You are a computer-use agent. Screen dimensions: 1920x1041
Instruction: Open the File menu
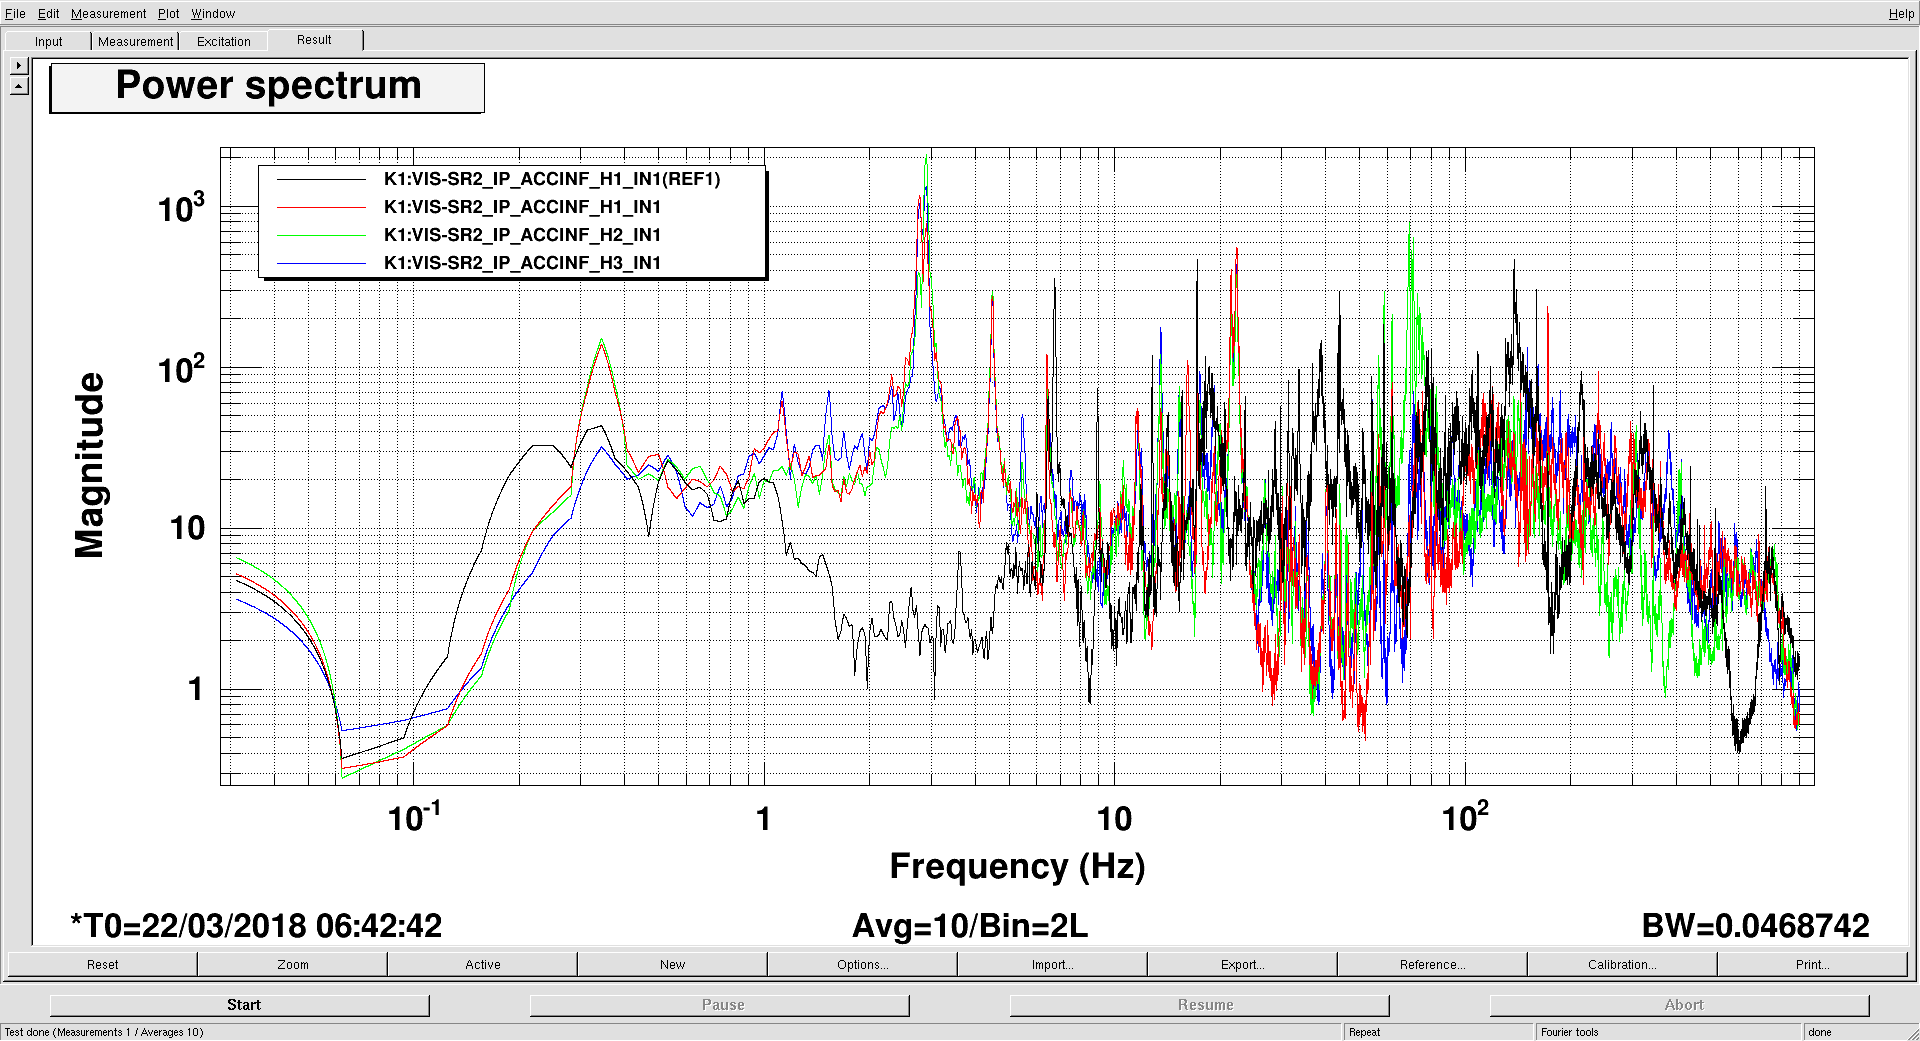15,13
